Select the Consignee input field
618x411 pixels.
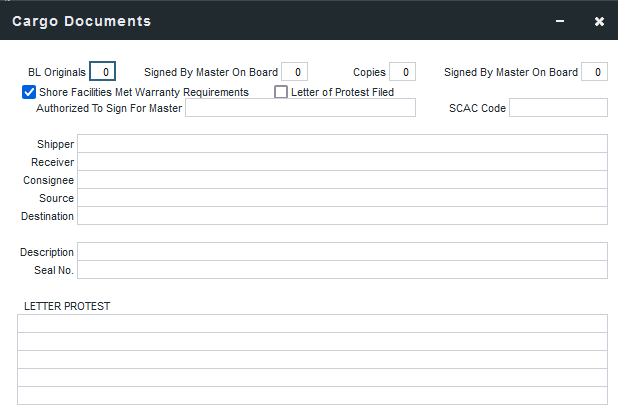(x=342, y=180)
